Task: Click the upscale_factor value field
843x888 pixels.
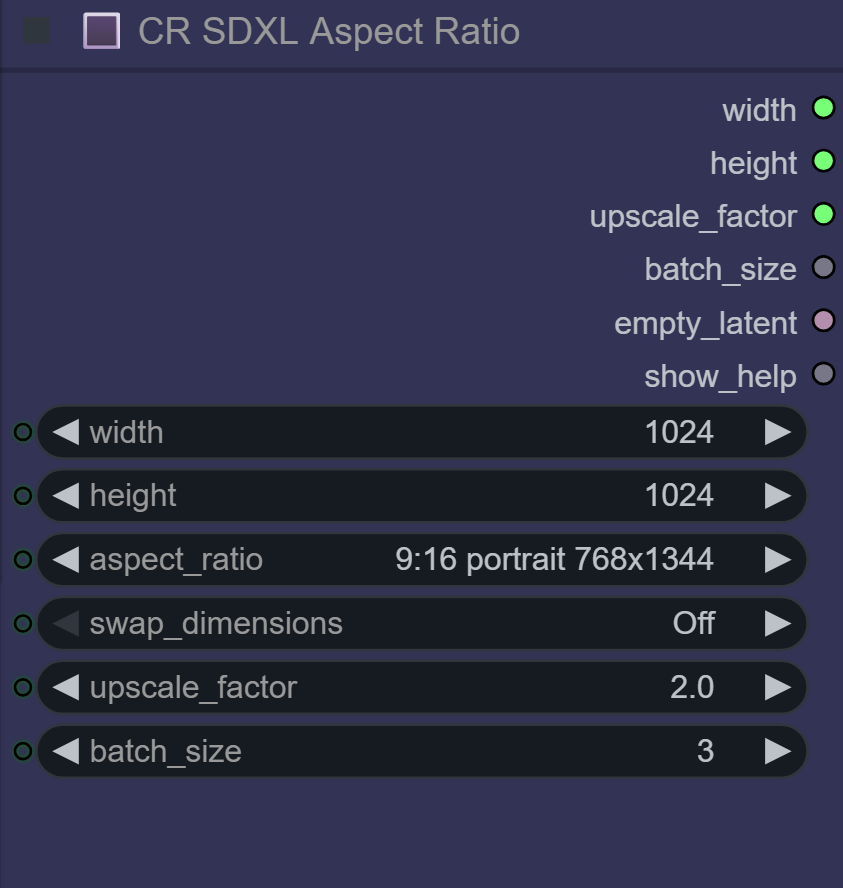Action: 420,688
